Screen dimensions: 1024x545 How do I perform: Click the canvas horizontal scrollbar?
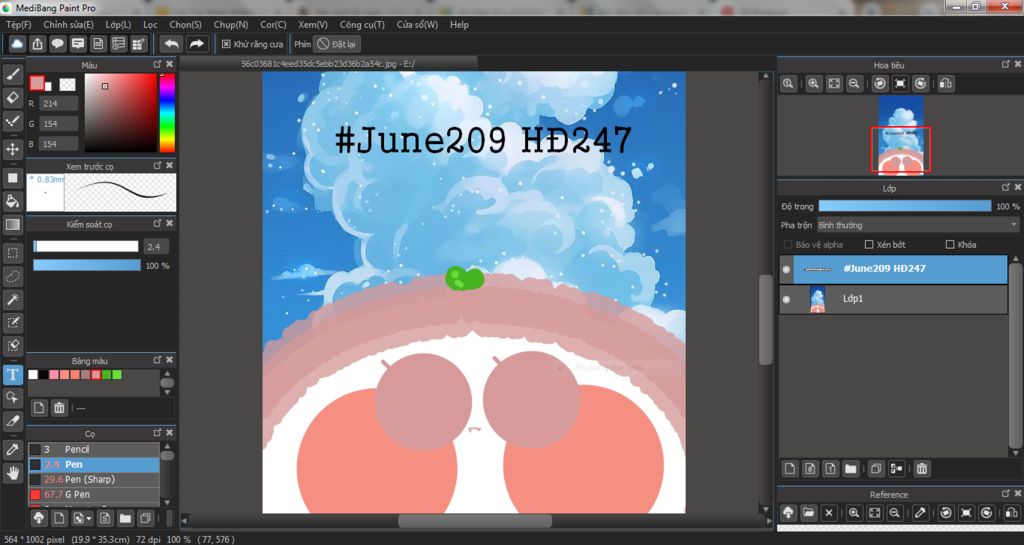[x=475, y=521]
